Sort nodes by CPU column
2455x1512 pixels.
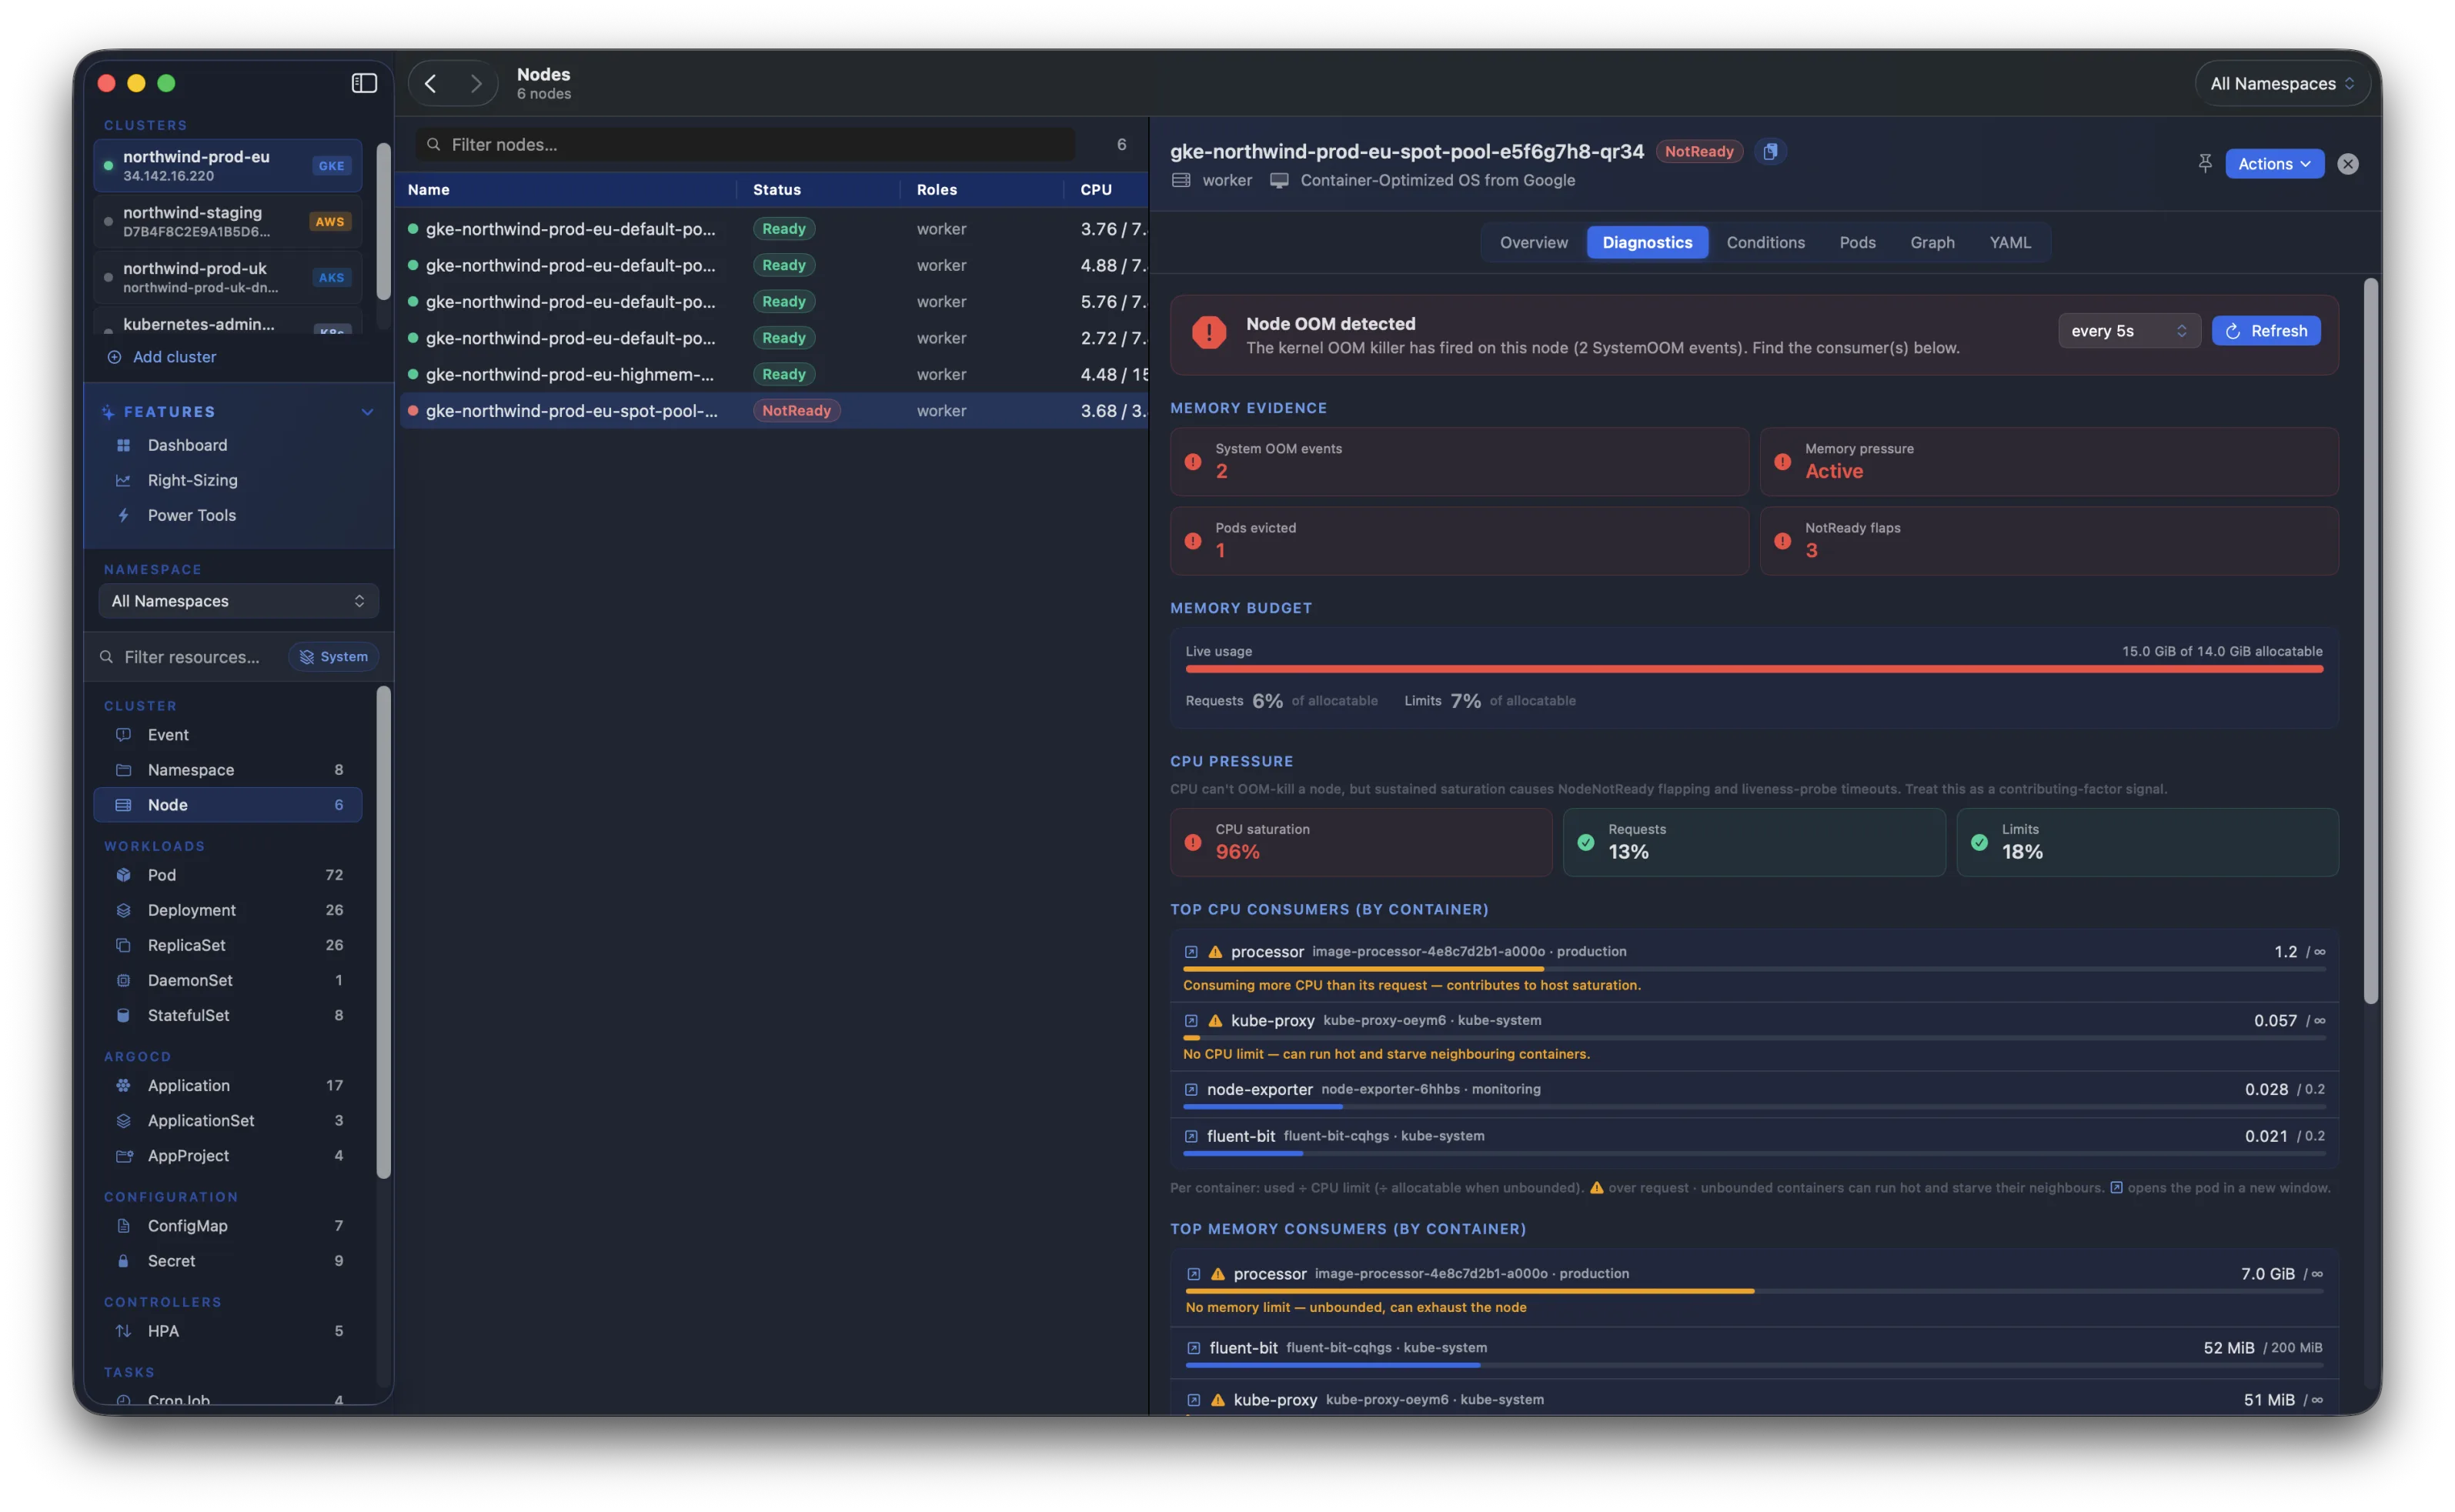[1106, 190]
